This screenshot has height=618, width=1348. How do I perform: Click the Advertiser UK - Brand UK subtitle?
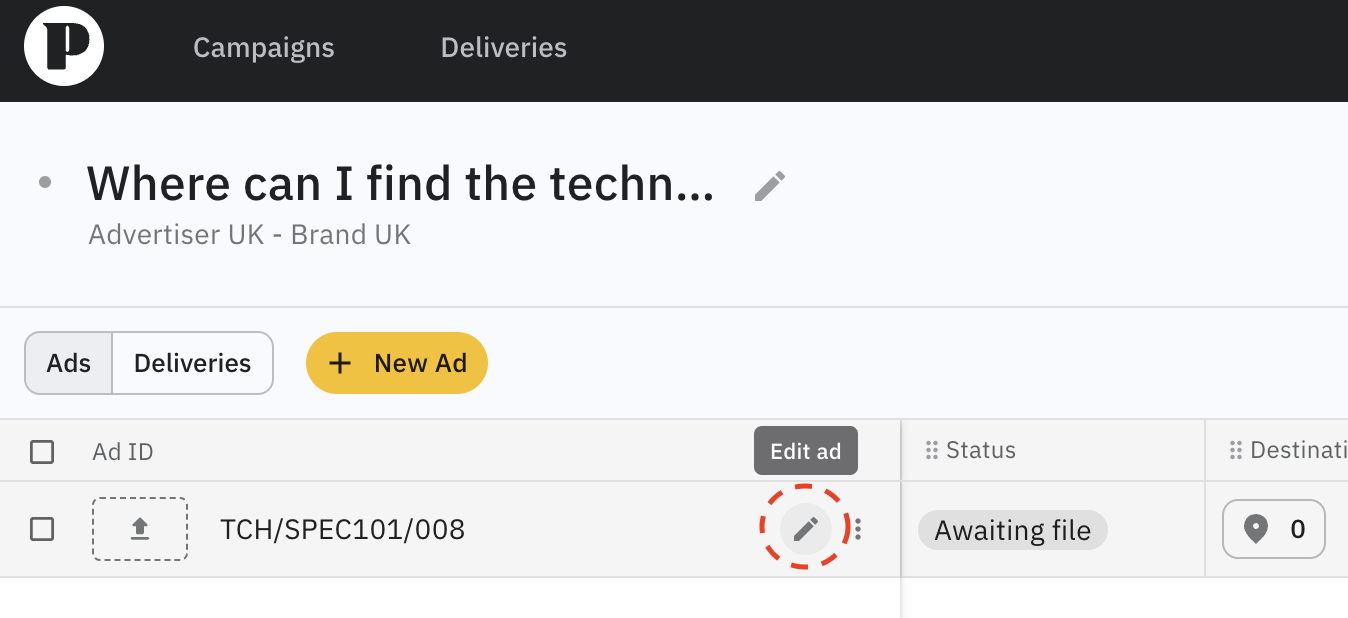coord(249,235)
